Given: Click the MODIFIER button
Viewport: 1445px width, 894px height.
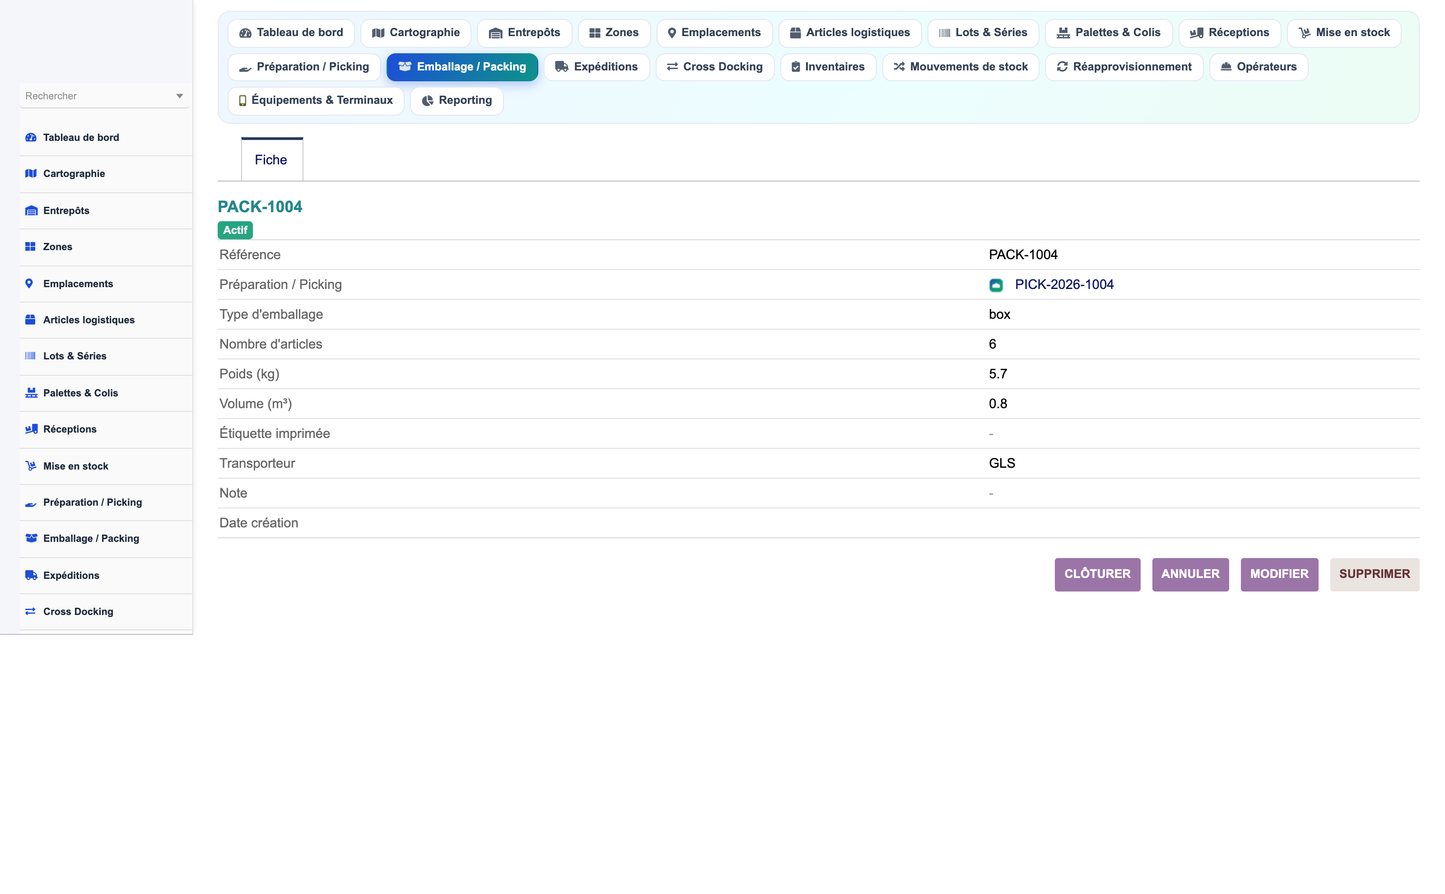Looking at the screenshot, I should [1279, 575].
